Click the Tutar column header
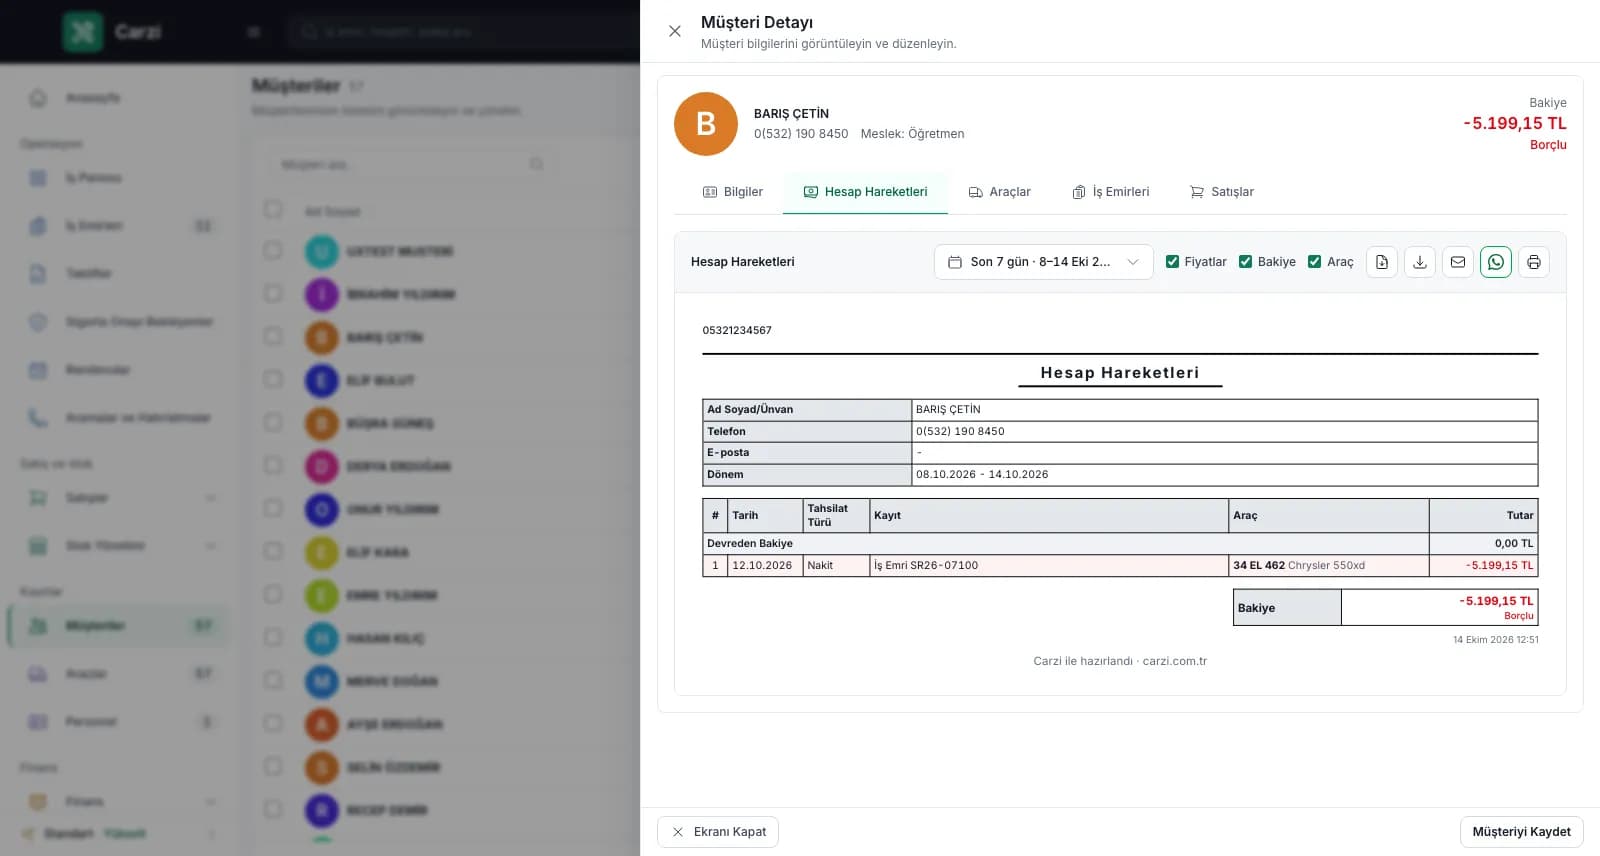Screen dimensions: 1600x856 (1483, 515)
